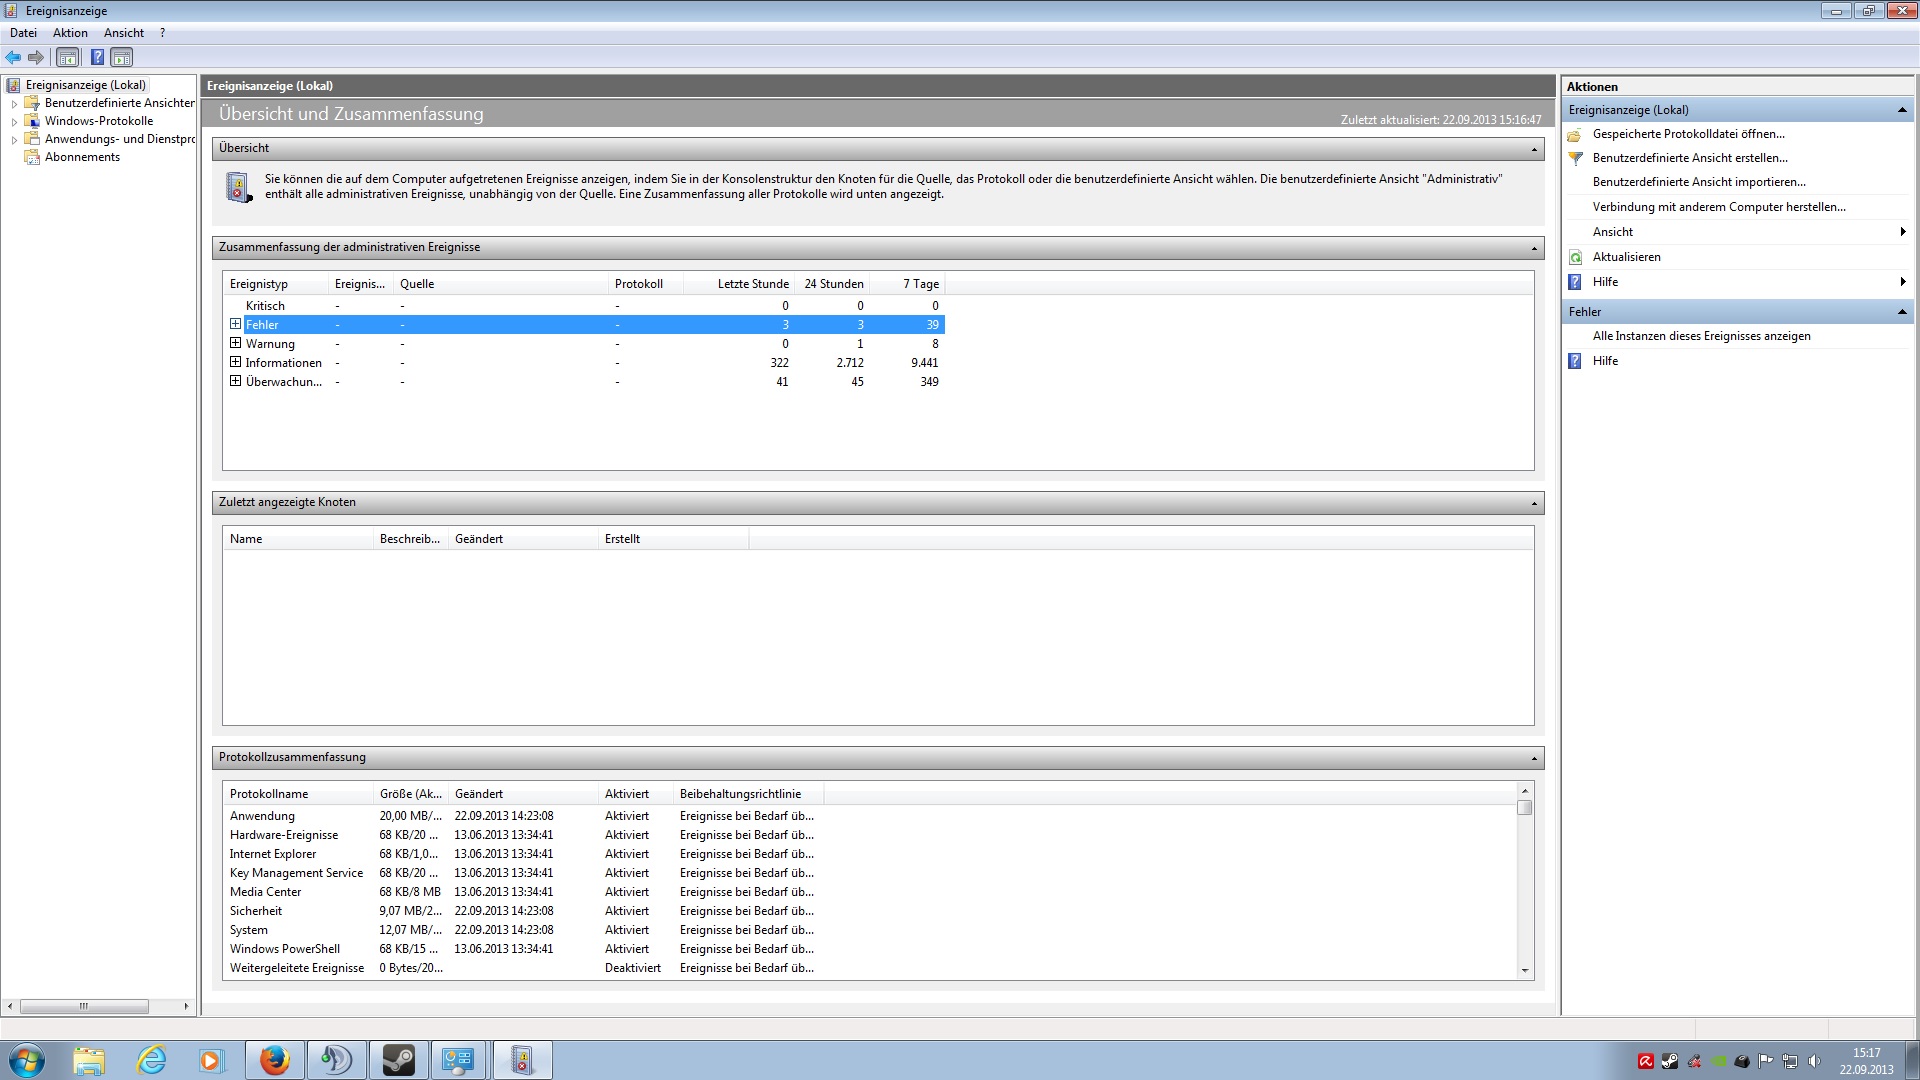This screenshot has height=1080, width=1920.
Task: Click Alle Instanzen dieses Ereignisses anzeigen
Action: [1701, 336]
